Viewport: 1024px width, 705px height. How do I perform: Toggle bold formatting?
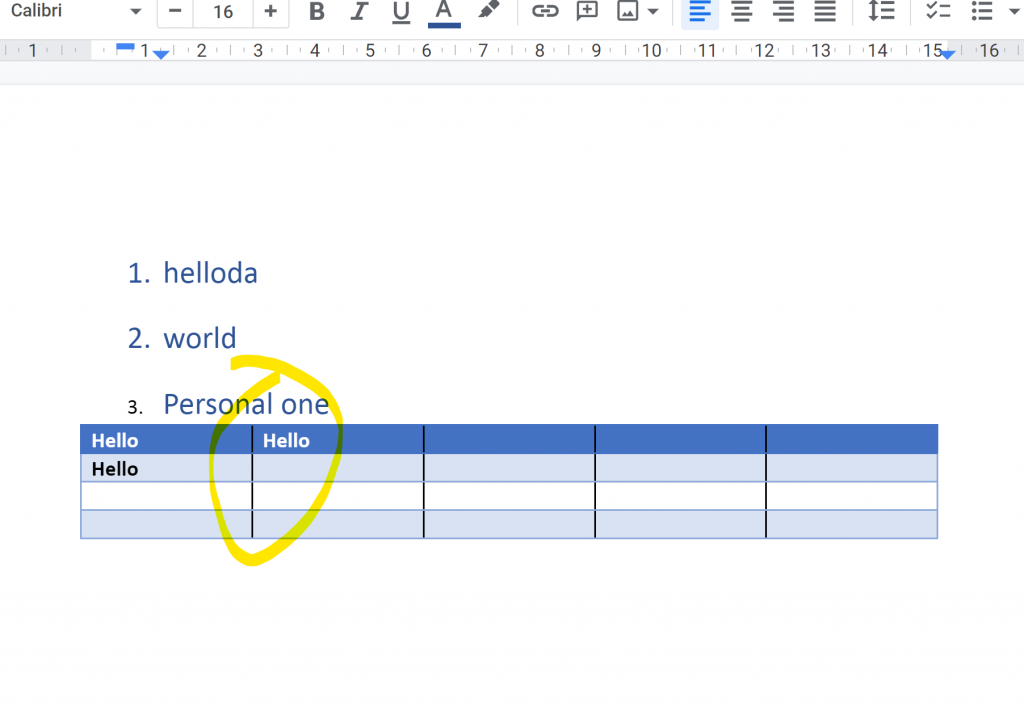[317, 12]
